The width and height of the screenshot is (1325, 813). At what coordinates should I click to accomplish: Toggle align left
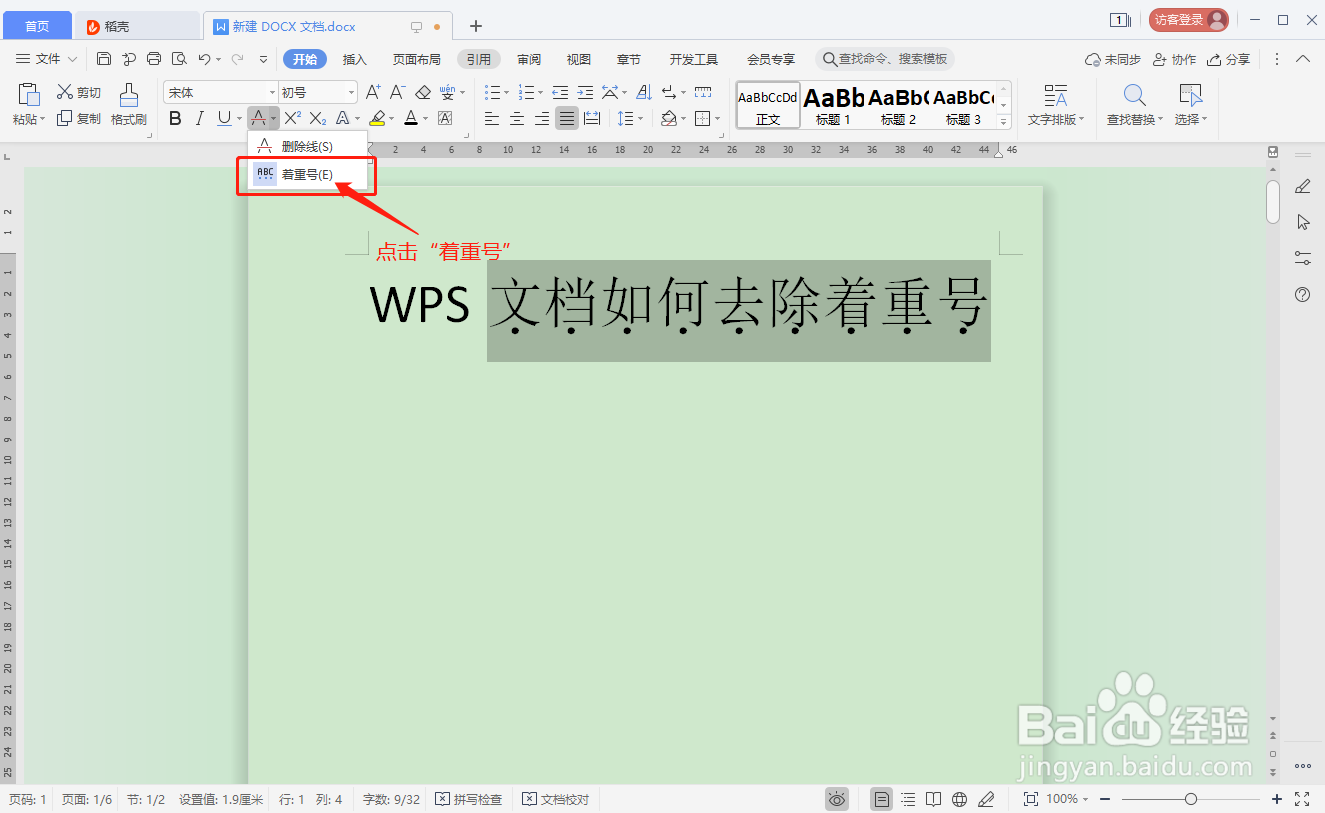point(492,119)
